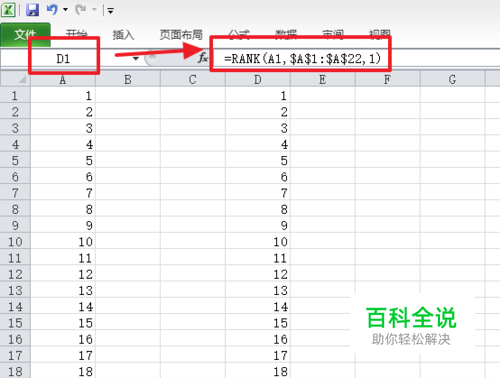Select row 18 header
Viewport: 500px width, 378px height.
(15, 371)
